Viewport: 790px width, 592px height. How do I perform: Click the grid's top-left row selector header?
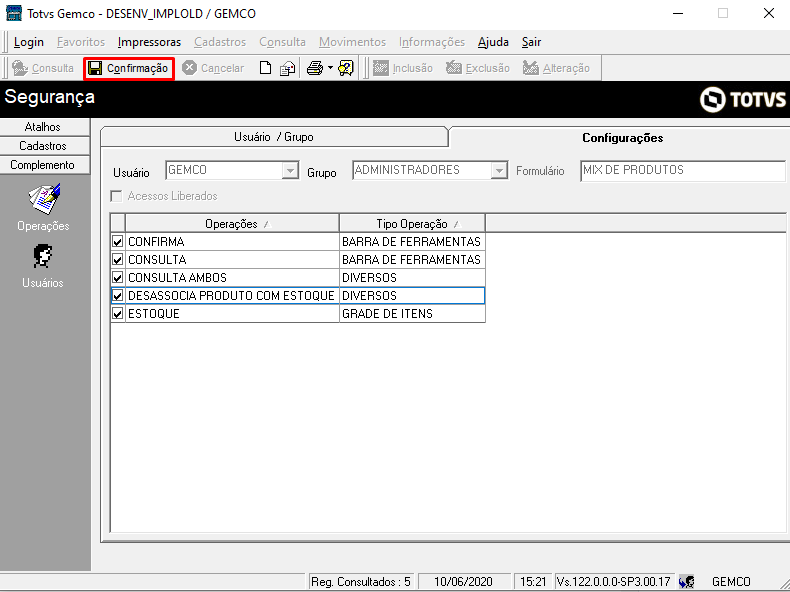tap(118, 224)
